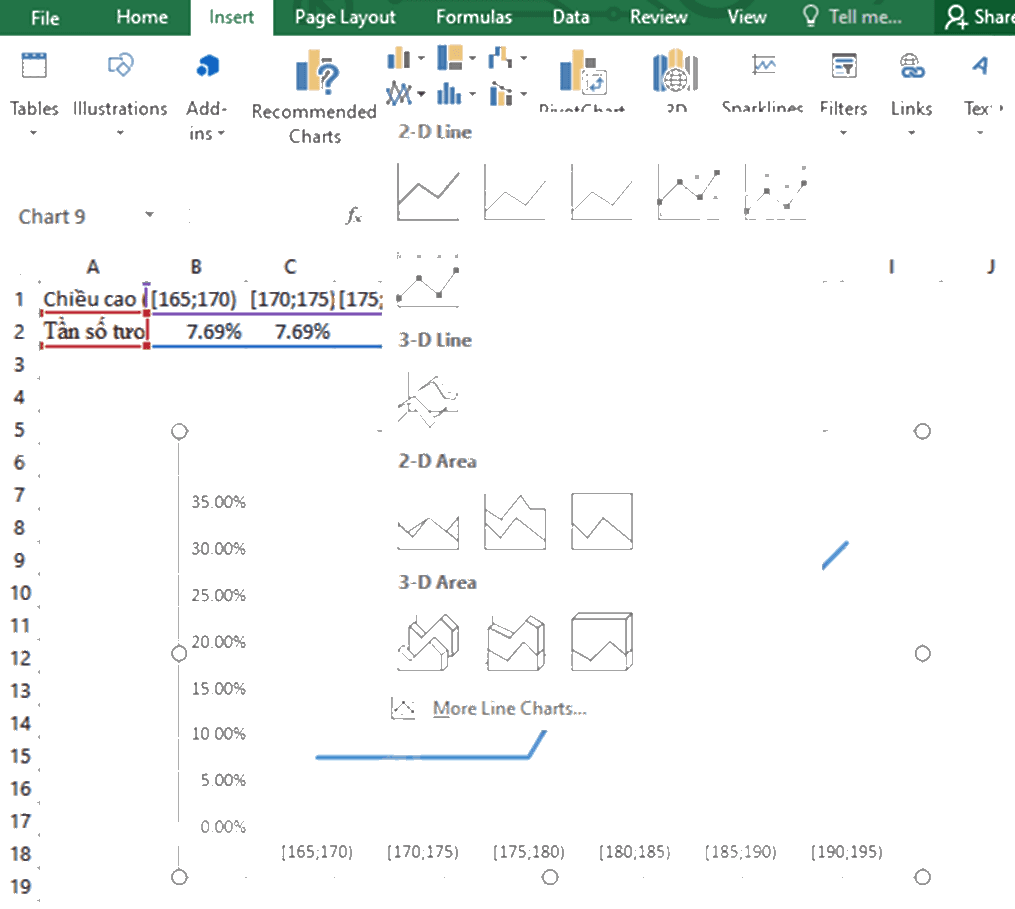Viewport: 1015px width, 909px height.
Task: Select cell B2 containing 7.69%
Action: pos(196,332)
